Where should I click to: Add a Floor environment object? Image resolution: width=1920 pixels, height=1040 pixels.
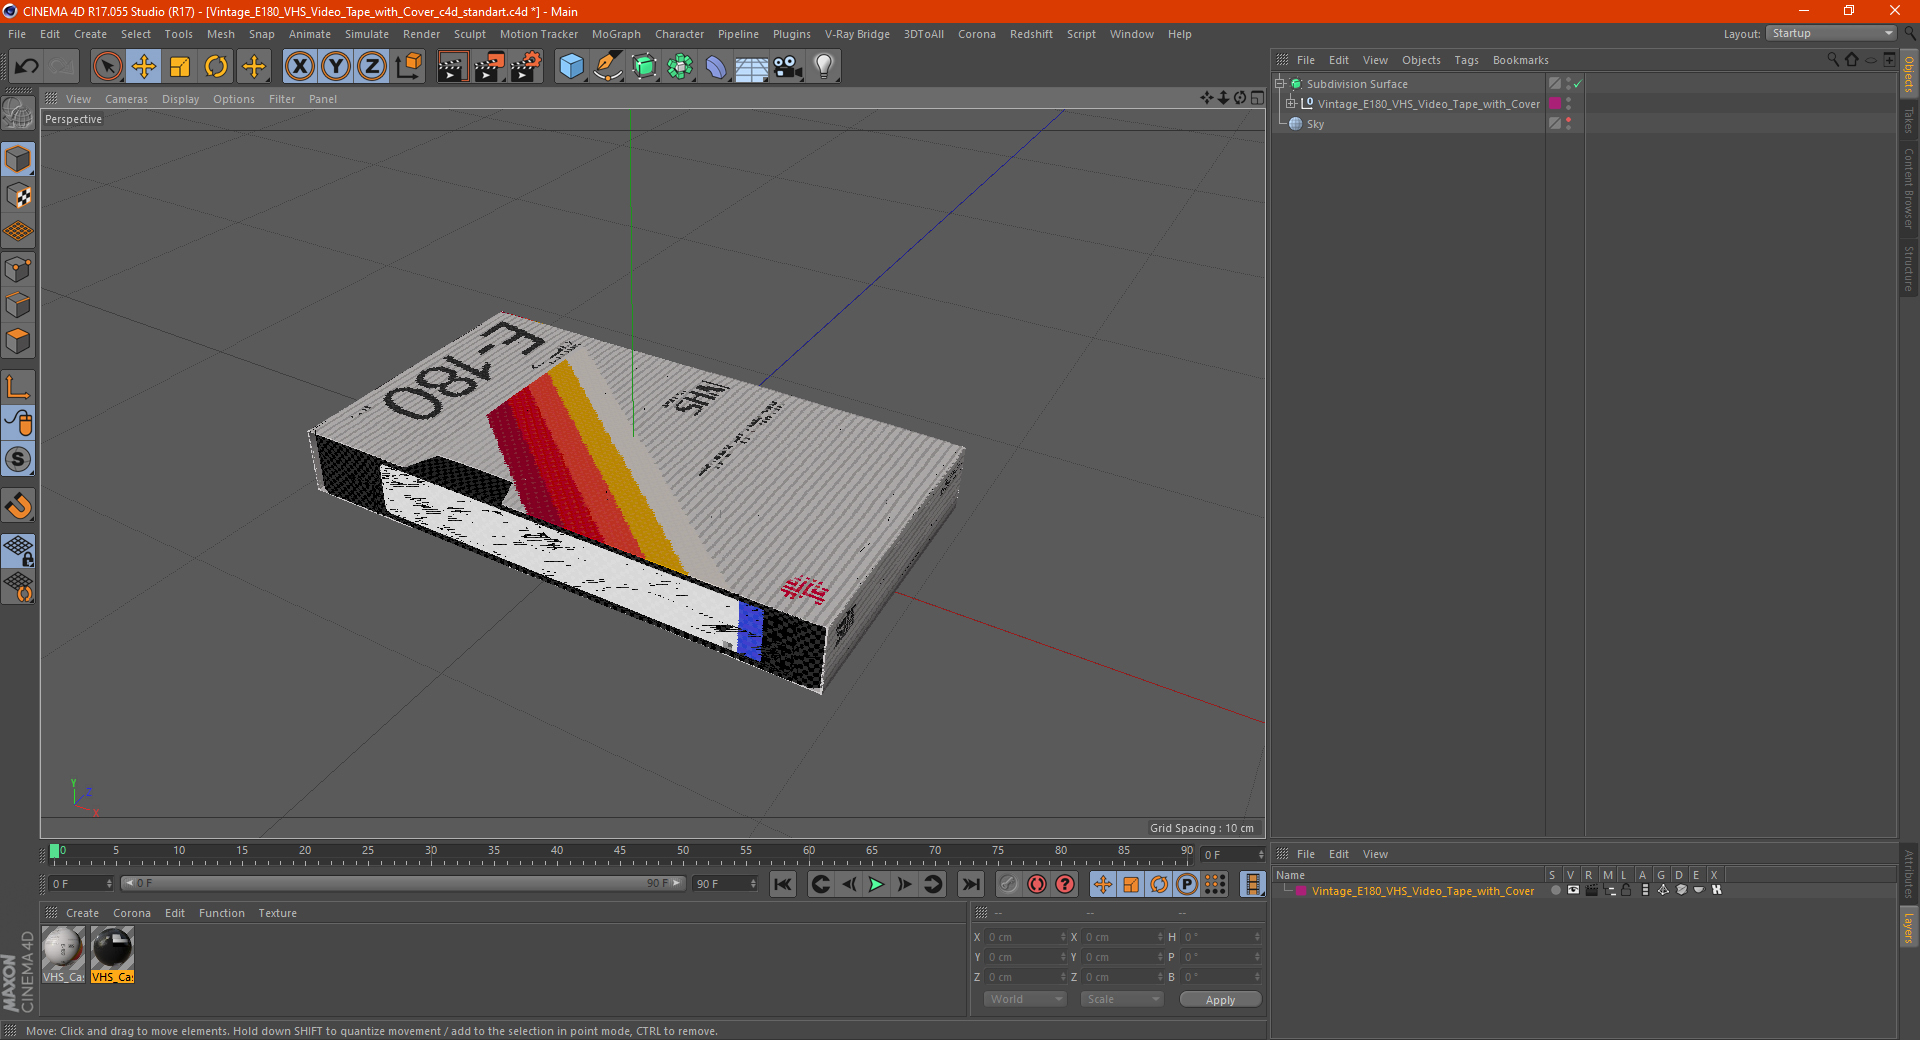point(751,67)
